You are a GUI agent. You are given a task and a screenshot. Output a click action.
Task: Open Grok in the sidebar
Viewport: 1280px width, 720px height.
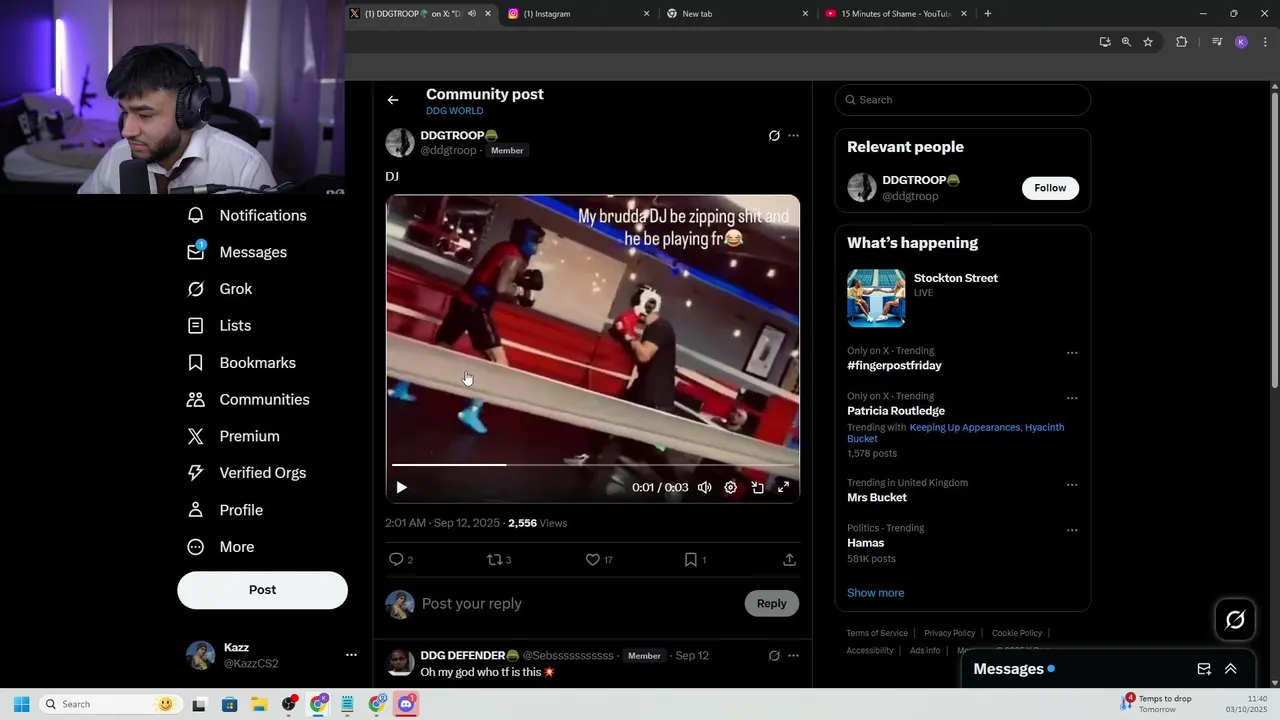tap(220, 289)
